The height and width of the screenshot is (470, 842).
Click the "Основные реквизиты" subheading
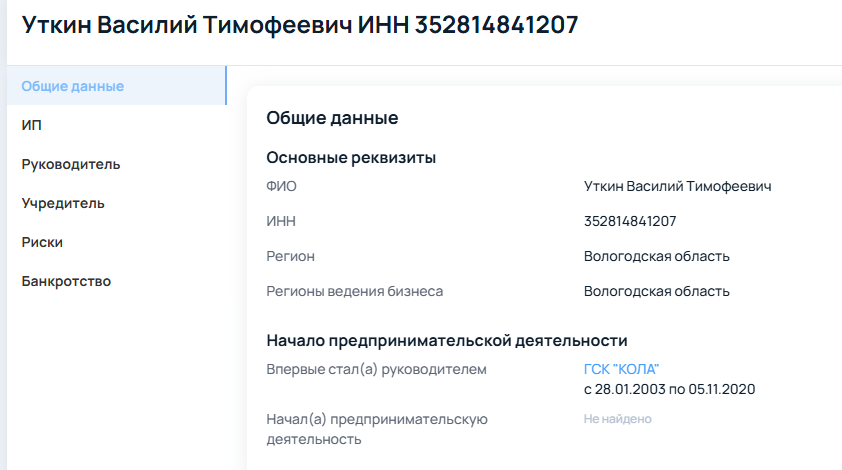pyautogui.click(x=351, y=157)
